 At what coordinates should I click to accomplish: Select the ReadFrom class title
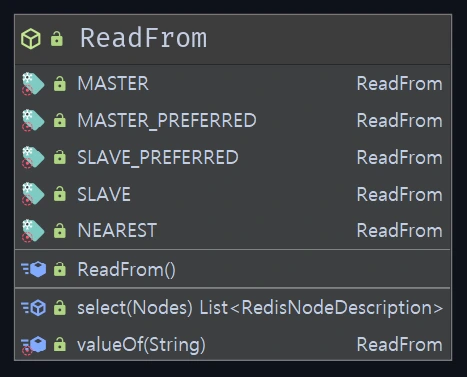[144, 38]
